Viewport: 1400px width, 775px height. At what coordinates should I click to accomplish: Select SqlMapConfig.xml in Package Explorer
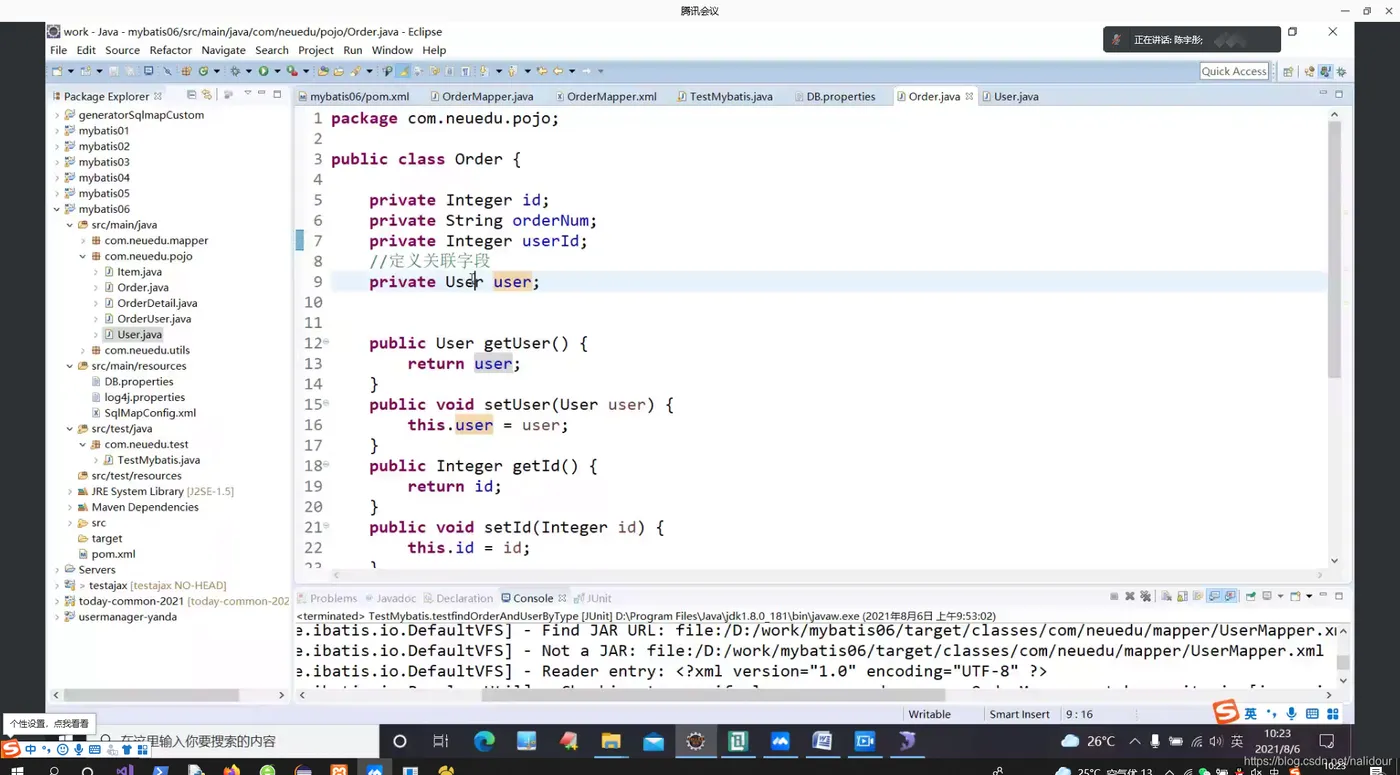[150, 413]
